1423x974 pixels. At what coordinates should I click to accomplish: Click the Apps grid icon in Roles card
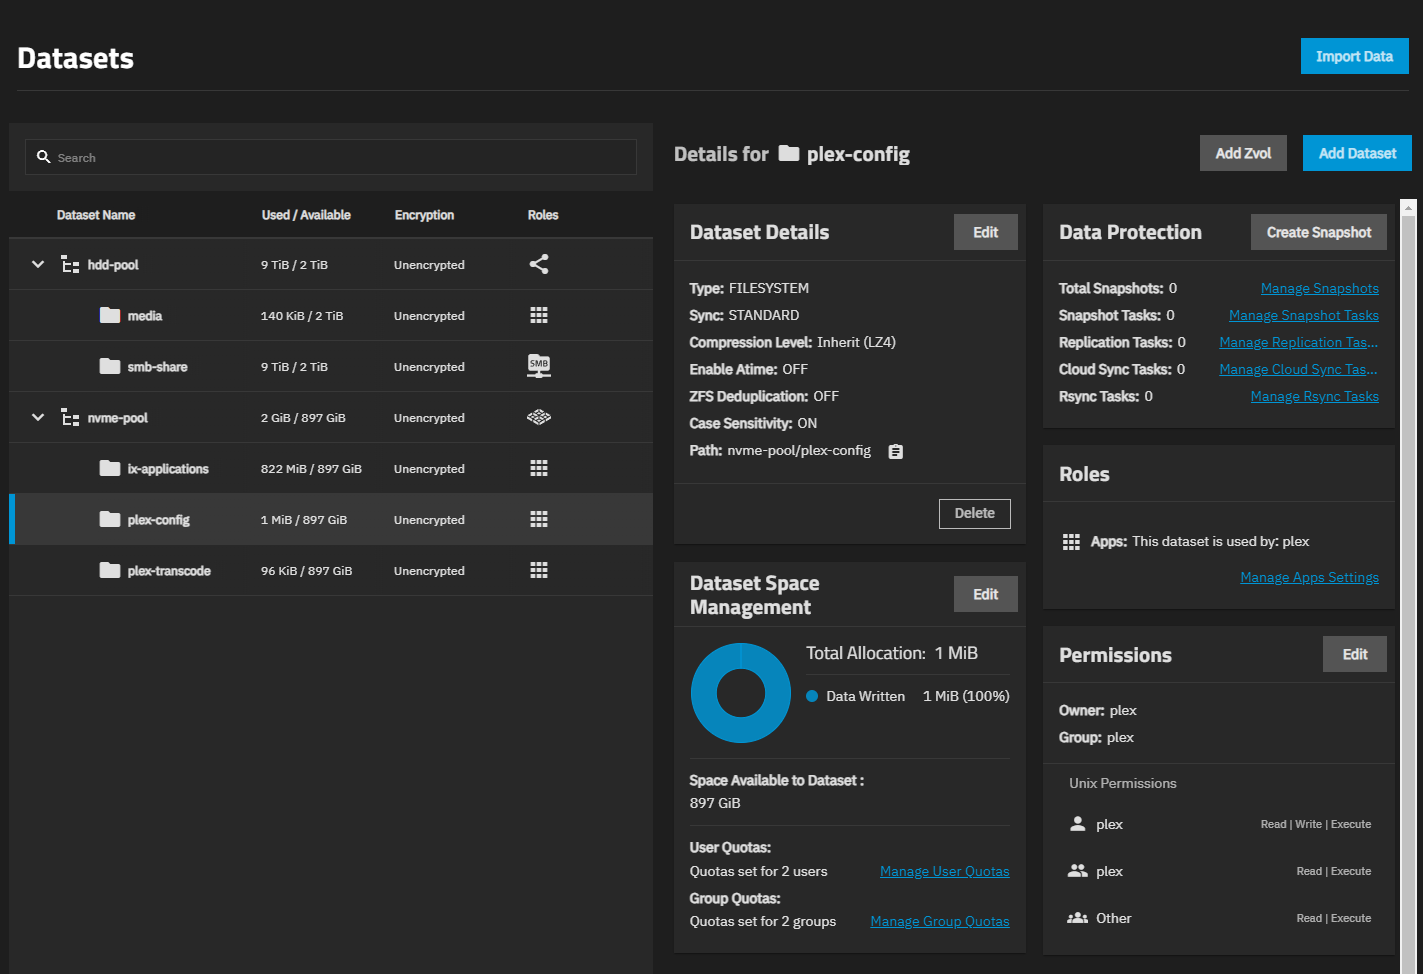click(x=1071, y=542)
